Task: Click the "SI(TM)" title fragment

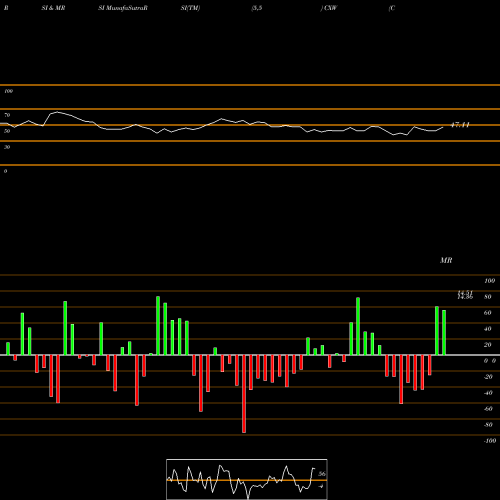Action: [x=190, y=8]
